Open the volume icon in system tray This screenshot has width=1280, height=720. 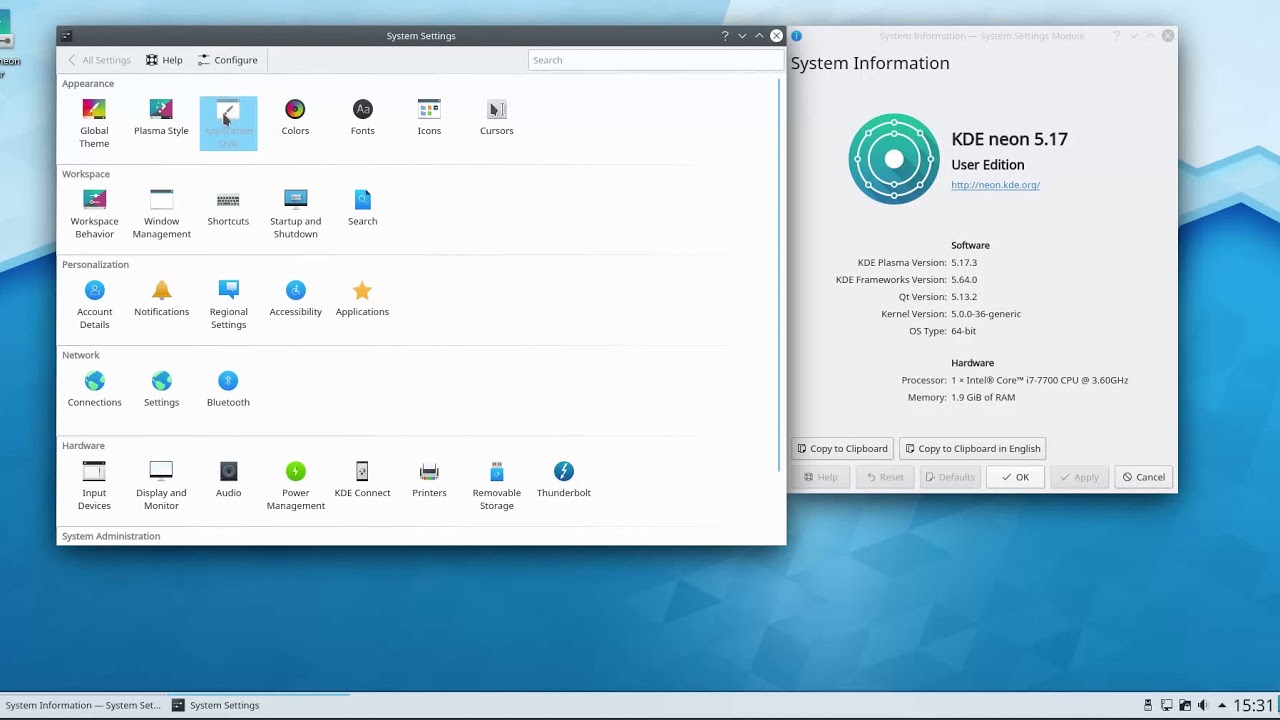[1203, 705]
